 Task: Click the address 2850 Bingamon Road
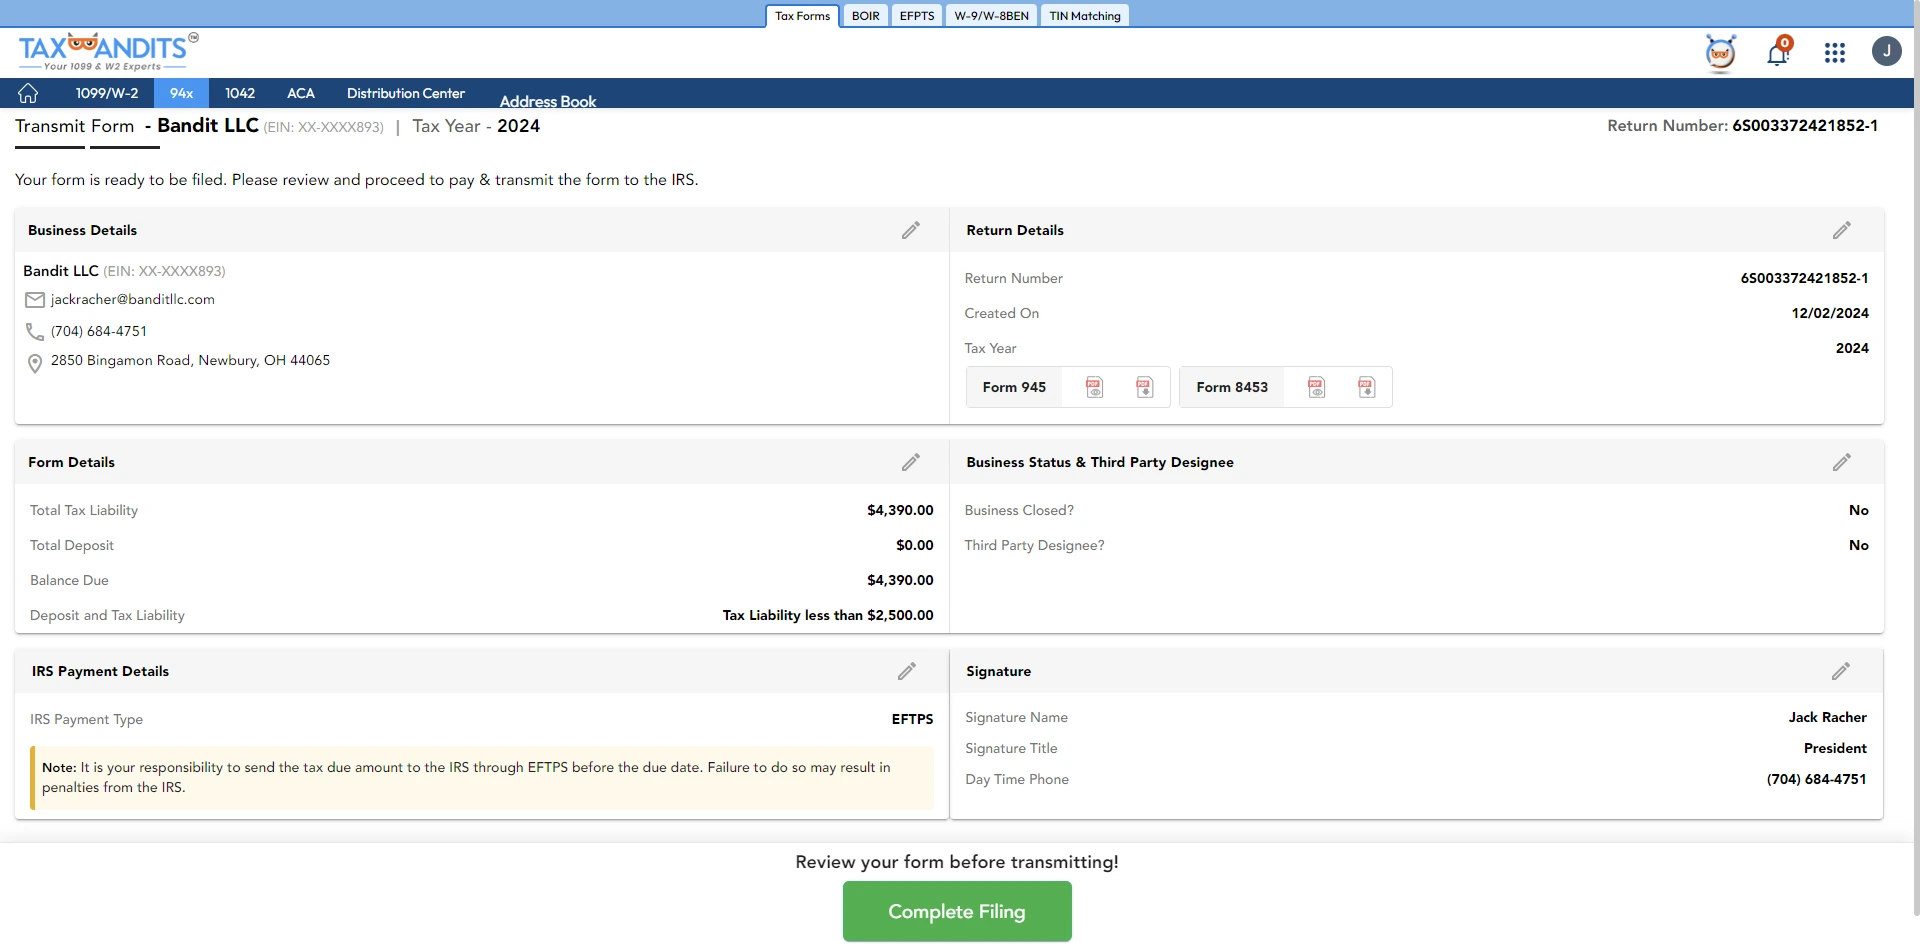(190, 360)
